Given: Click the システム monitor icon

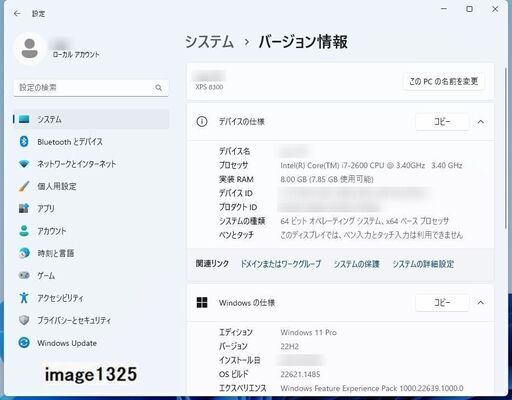Looking at the screenshot, I should point(24,119).
